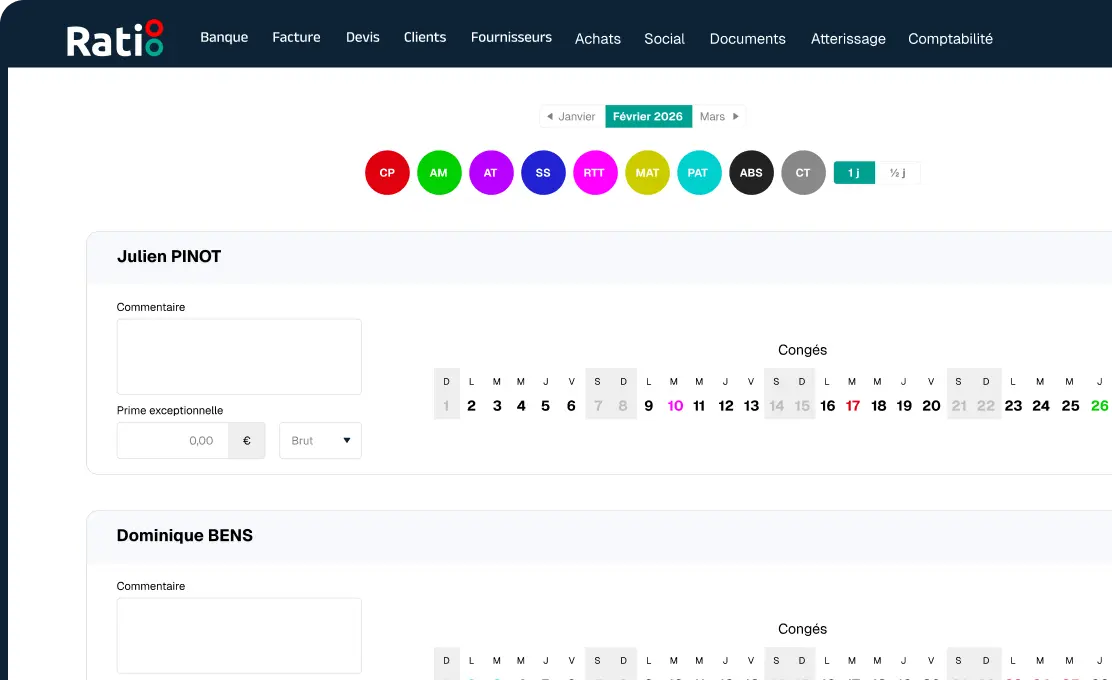1112x680 pixels.
Task: Click day 24 in Julien PINOT's calendar
Action: (1040, 406)
